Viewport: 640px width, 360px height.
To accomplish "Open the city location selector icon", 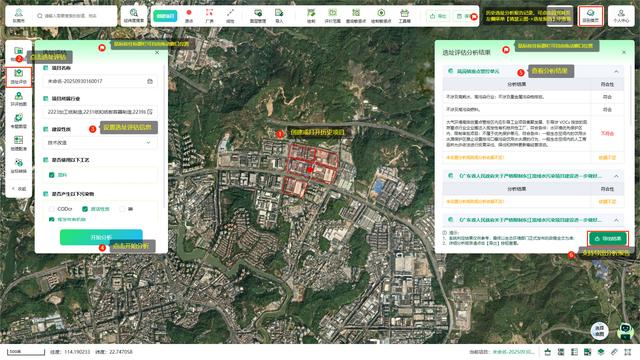I will [x=18, y=16].
